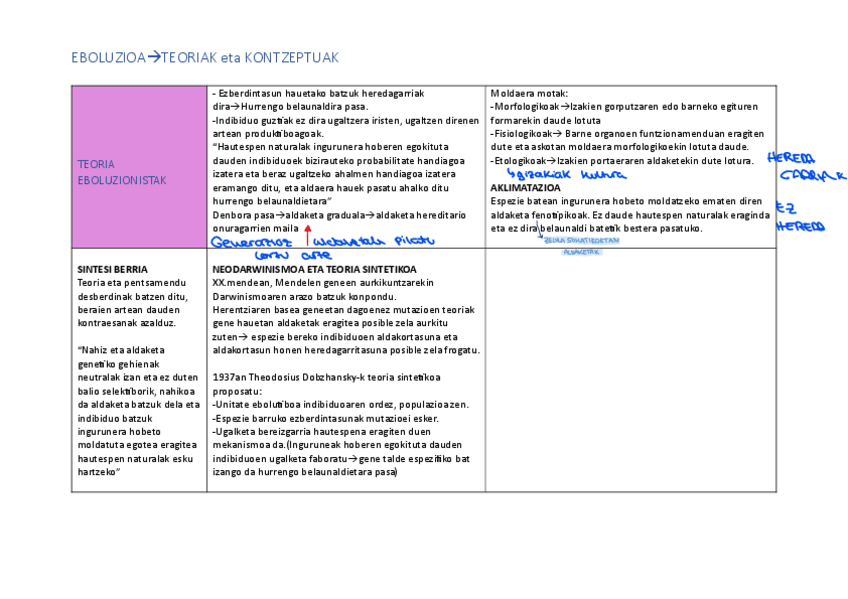Image resolution: width=848 pixels, height=599 pixels.
Task: Select '-Espezie barruko ezberdintasunak mutazioei esker.' line
Action: tap(326, 418)
